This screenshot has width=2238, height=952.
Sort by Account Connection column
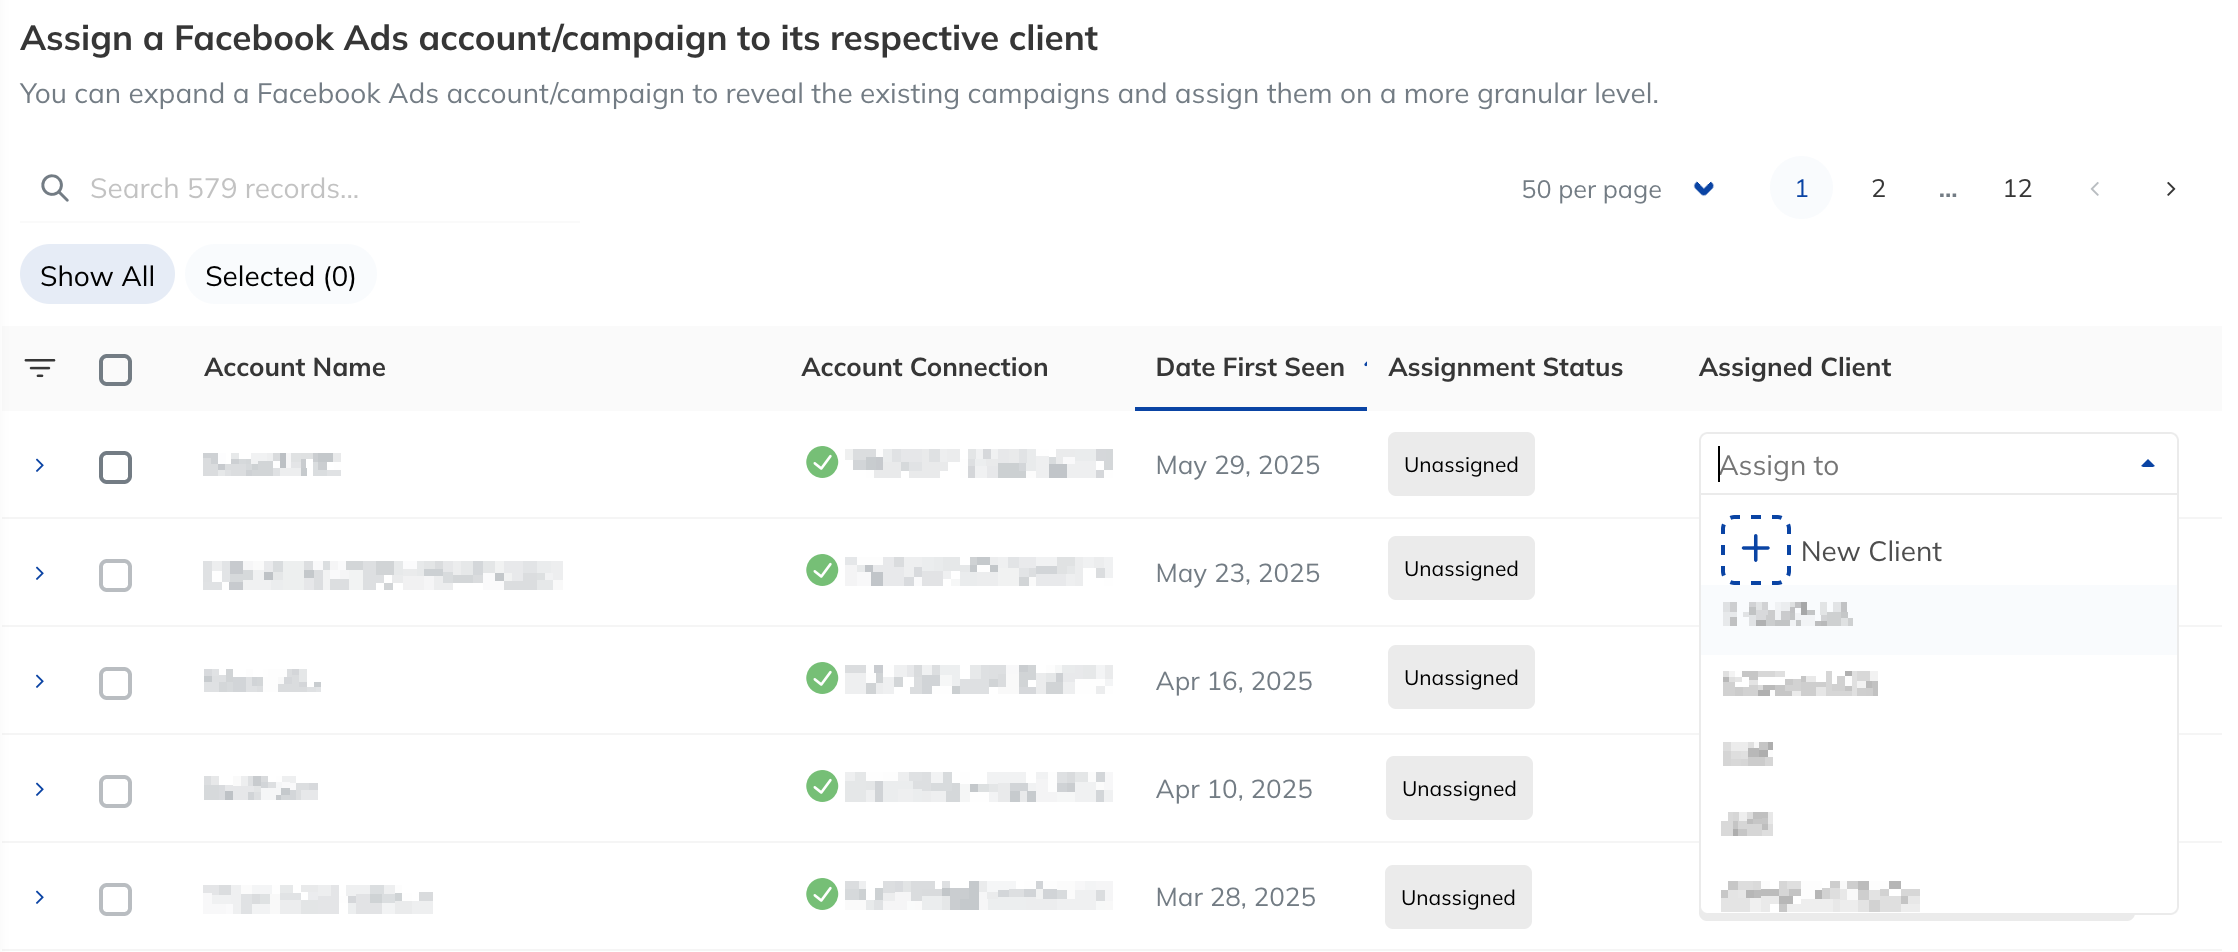(x=924, y=367)
